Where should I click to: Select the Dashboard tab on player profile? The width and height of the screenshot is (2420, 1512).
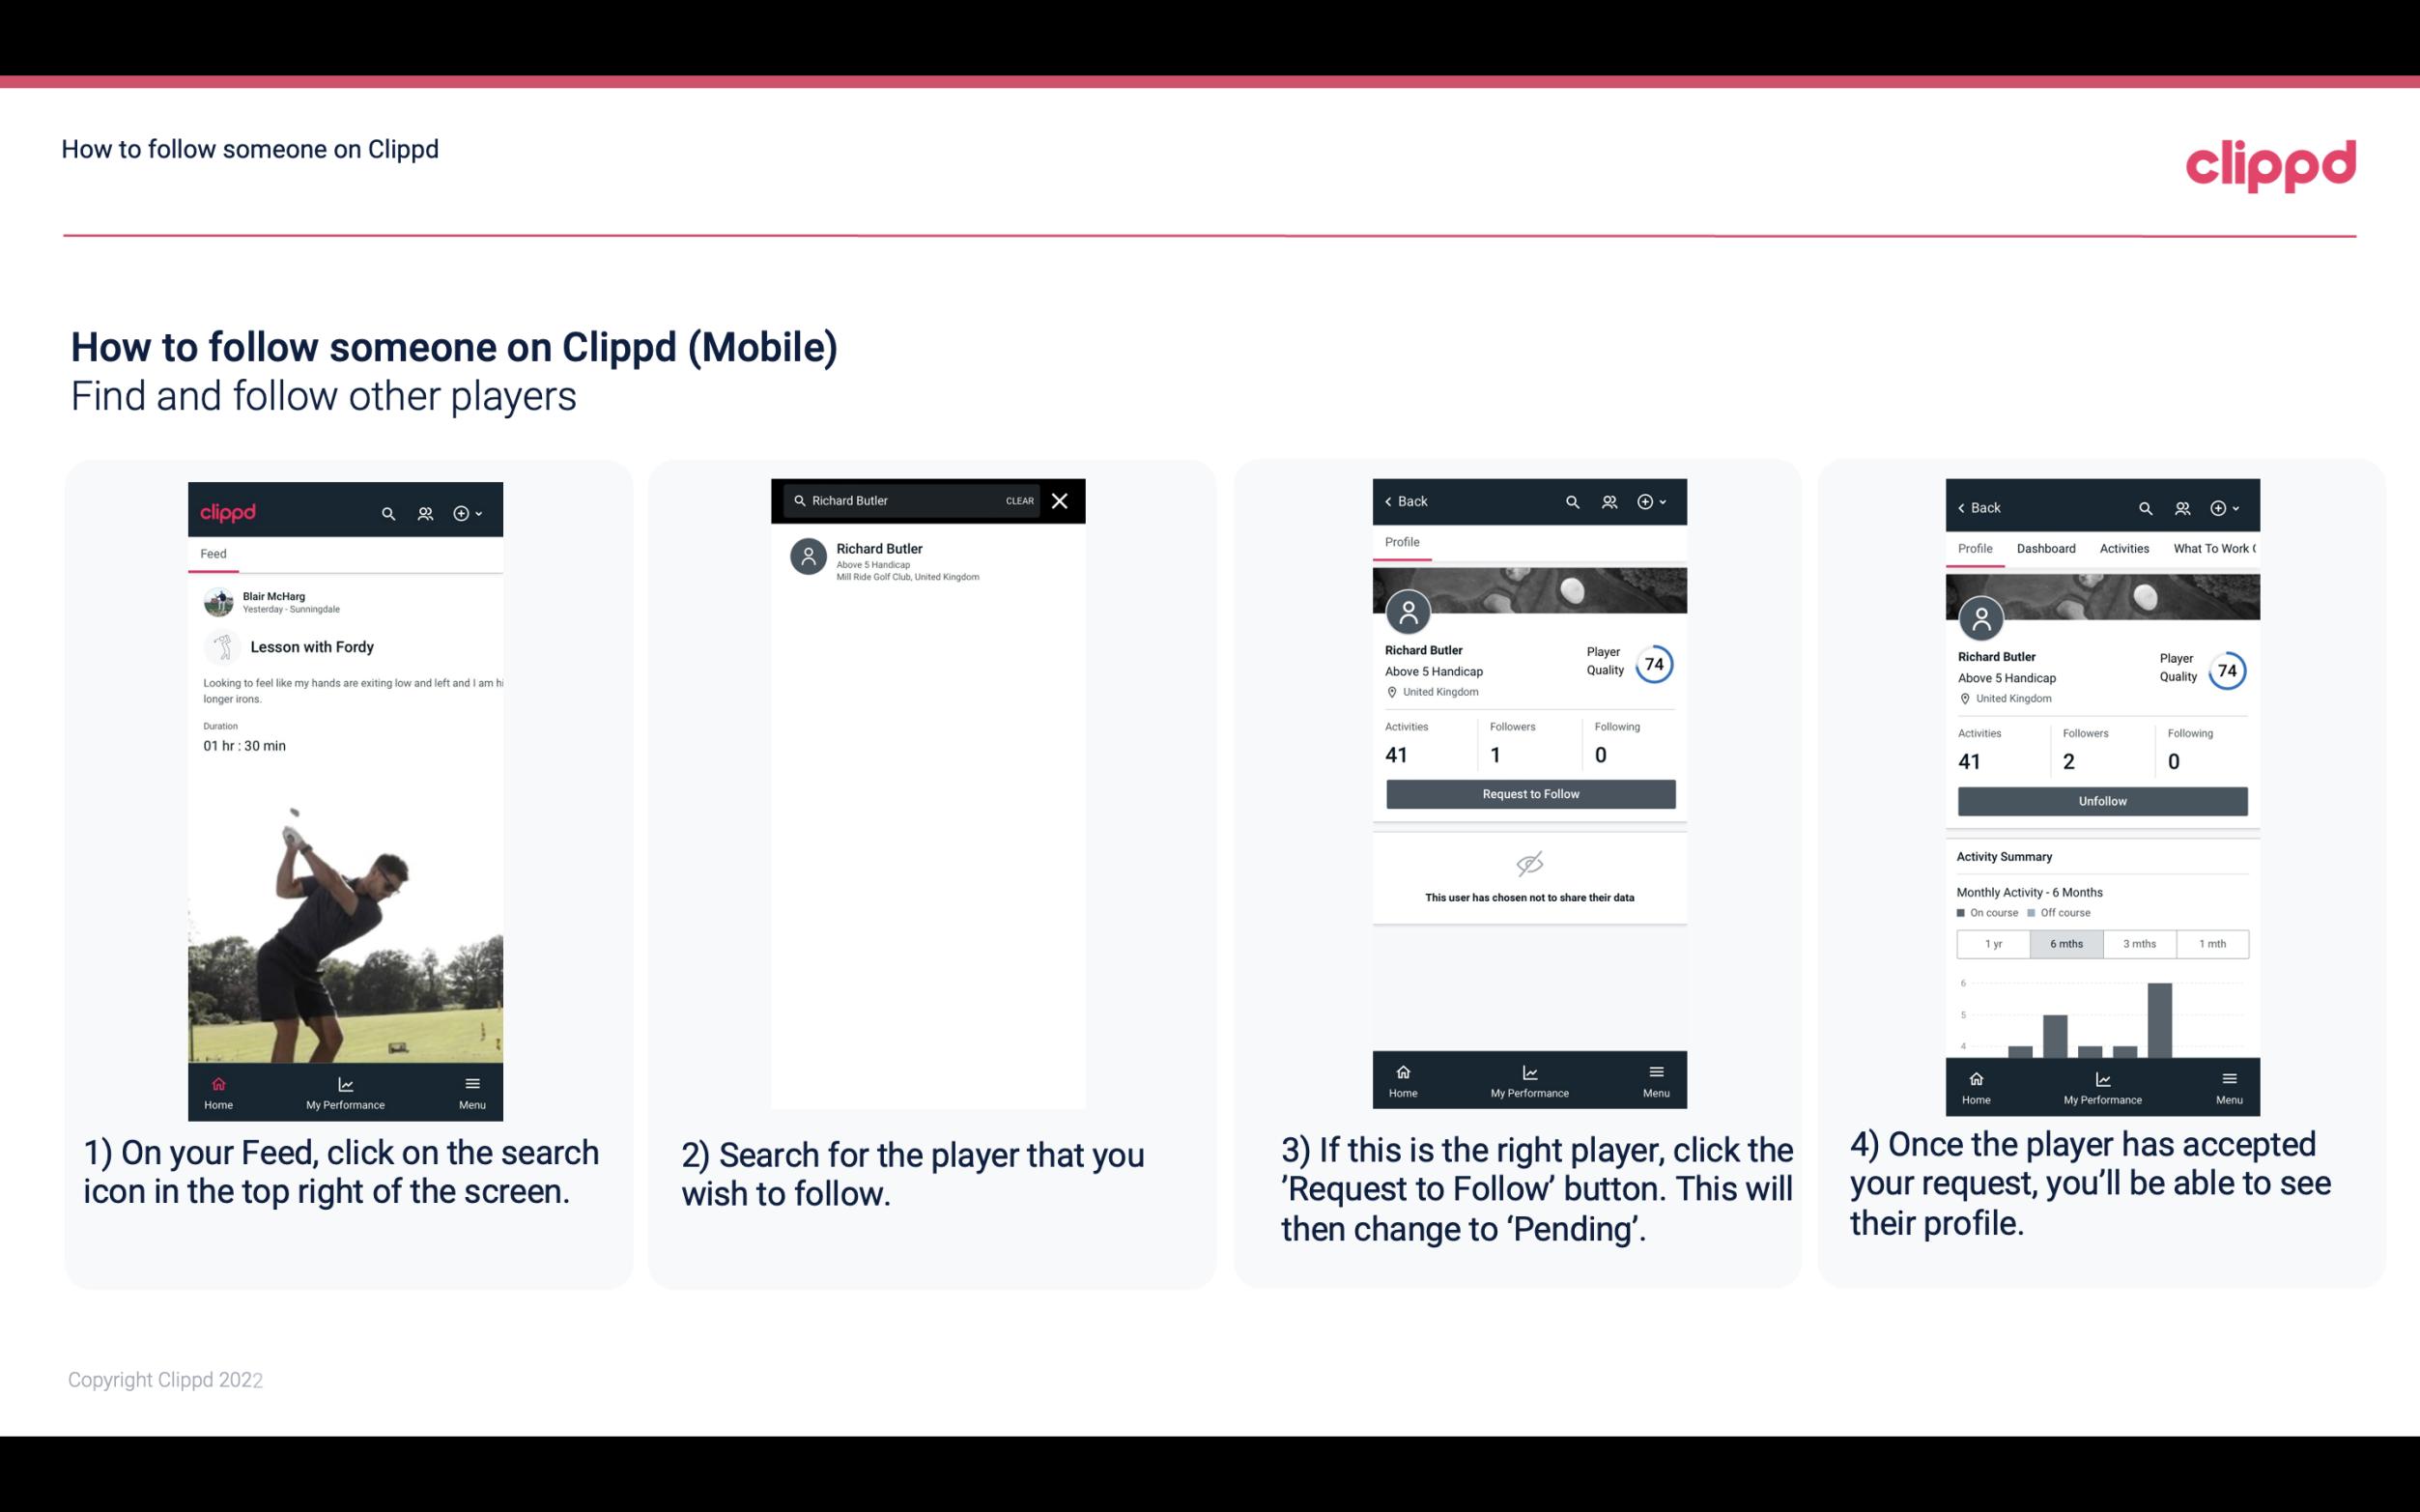click(2046, 547)
